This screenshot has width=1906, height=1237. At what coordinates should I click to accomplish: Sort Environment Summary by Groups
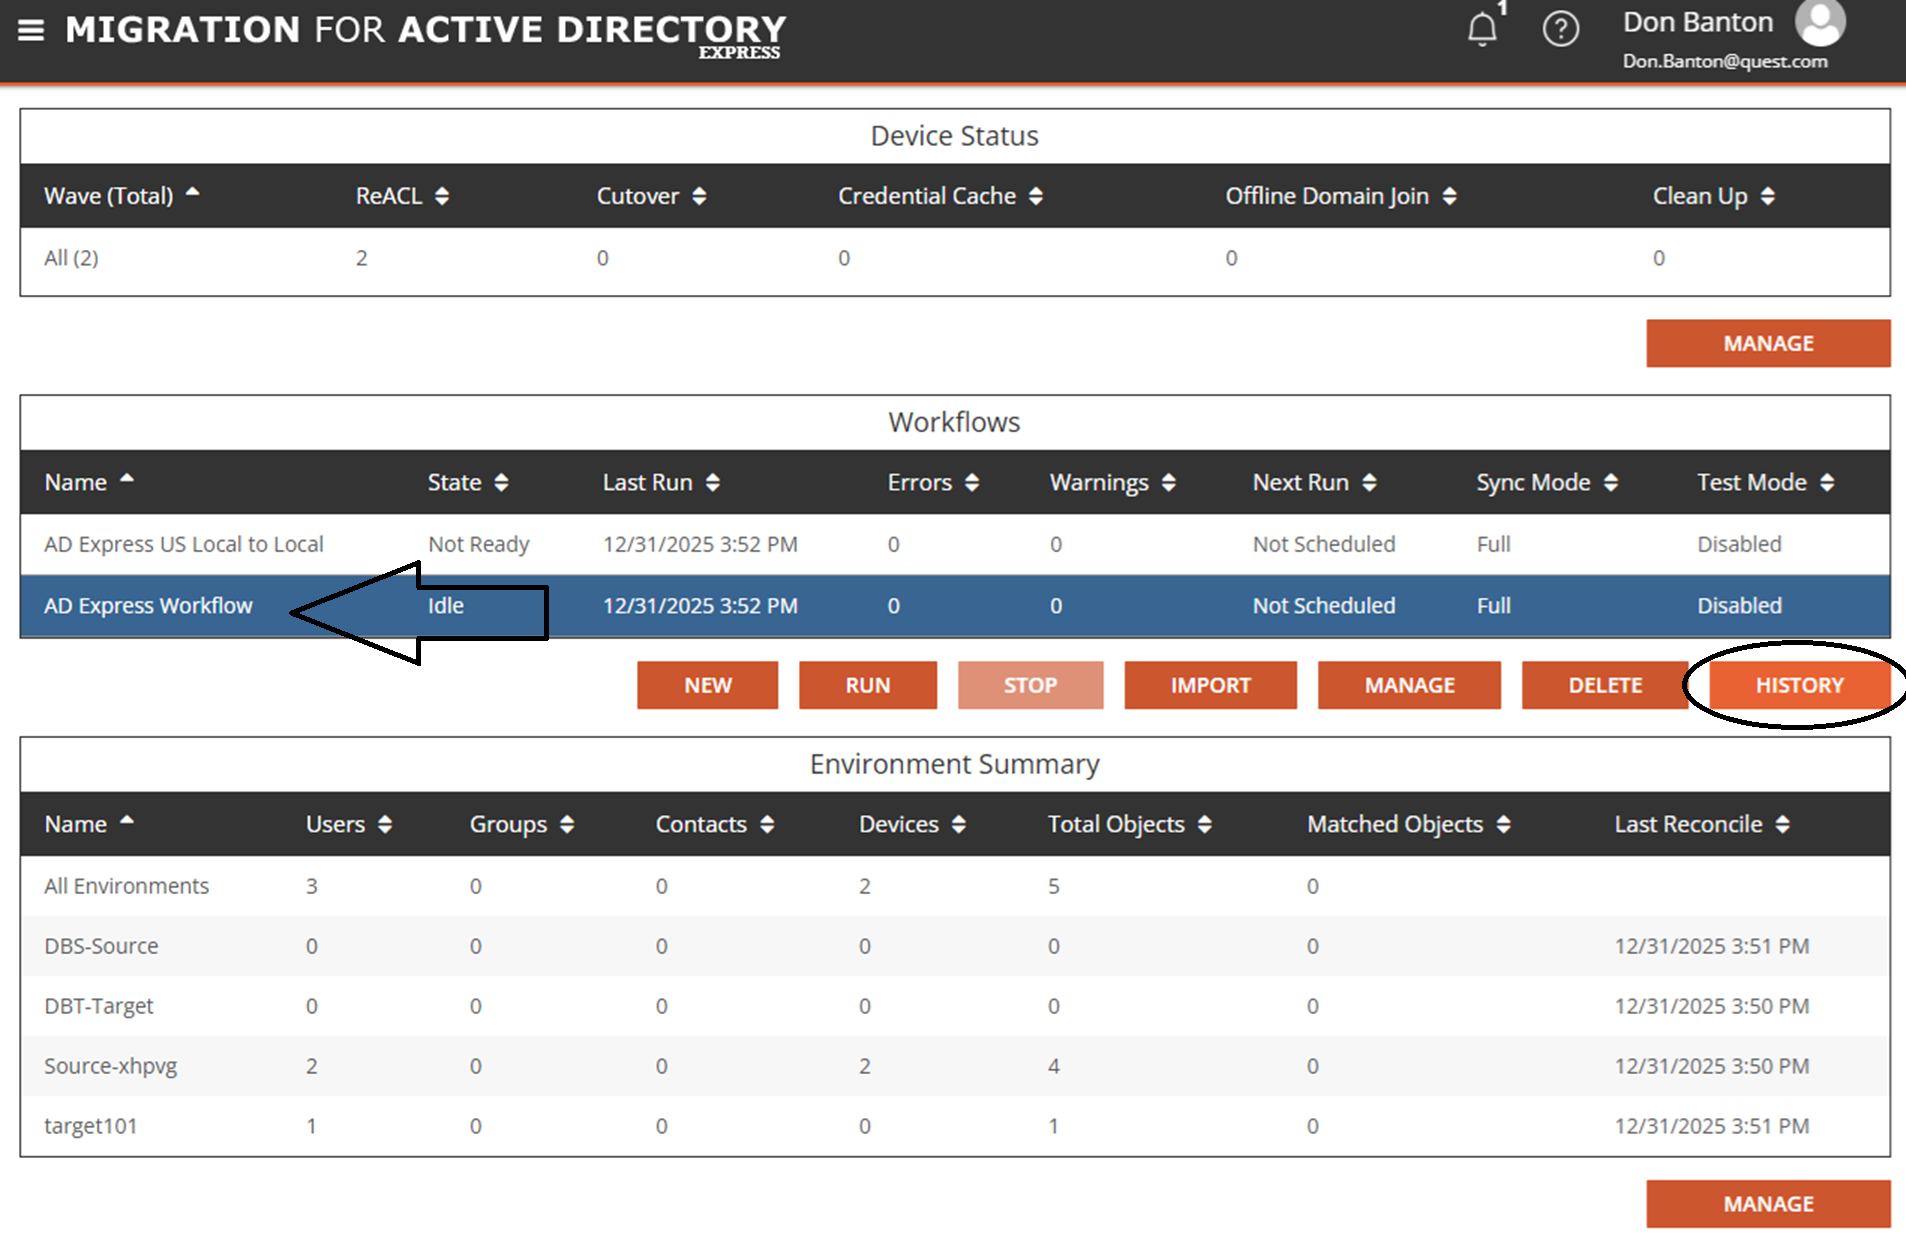(521, 824)
